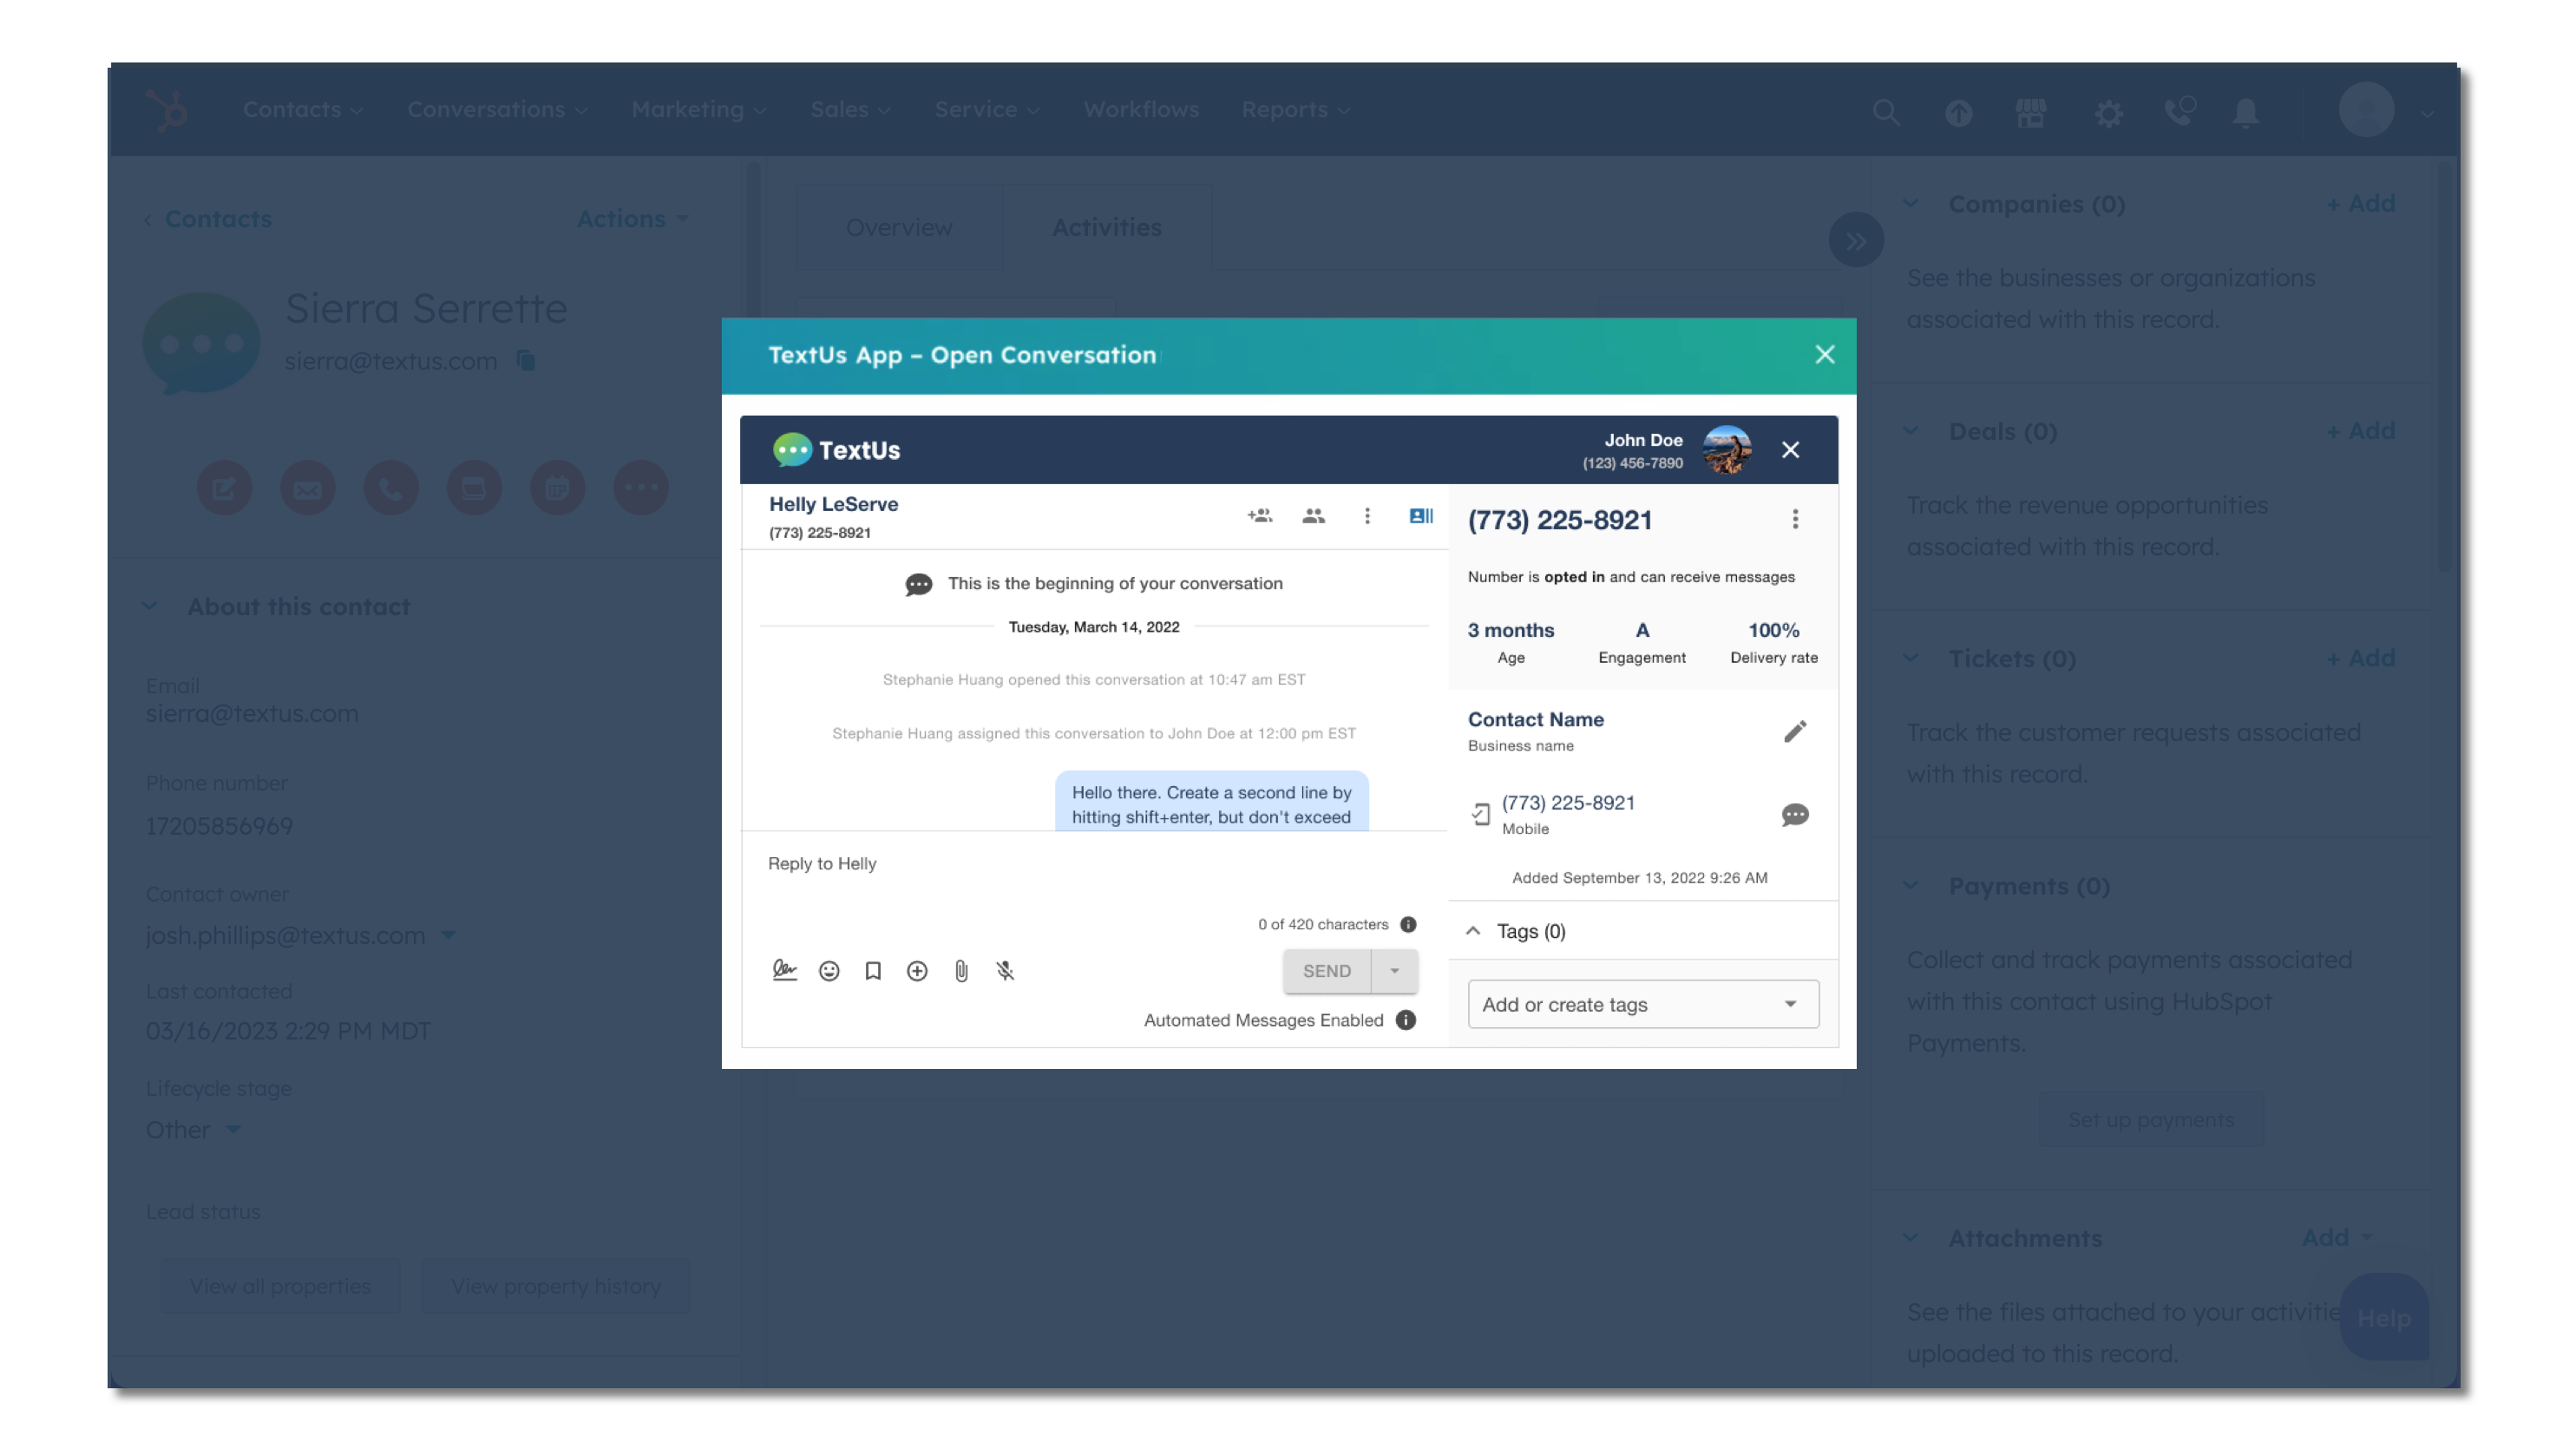Click the message bubble next to the Mobile number

click(x=1795, y=815)
